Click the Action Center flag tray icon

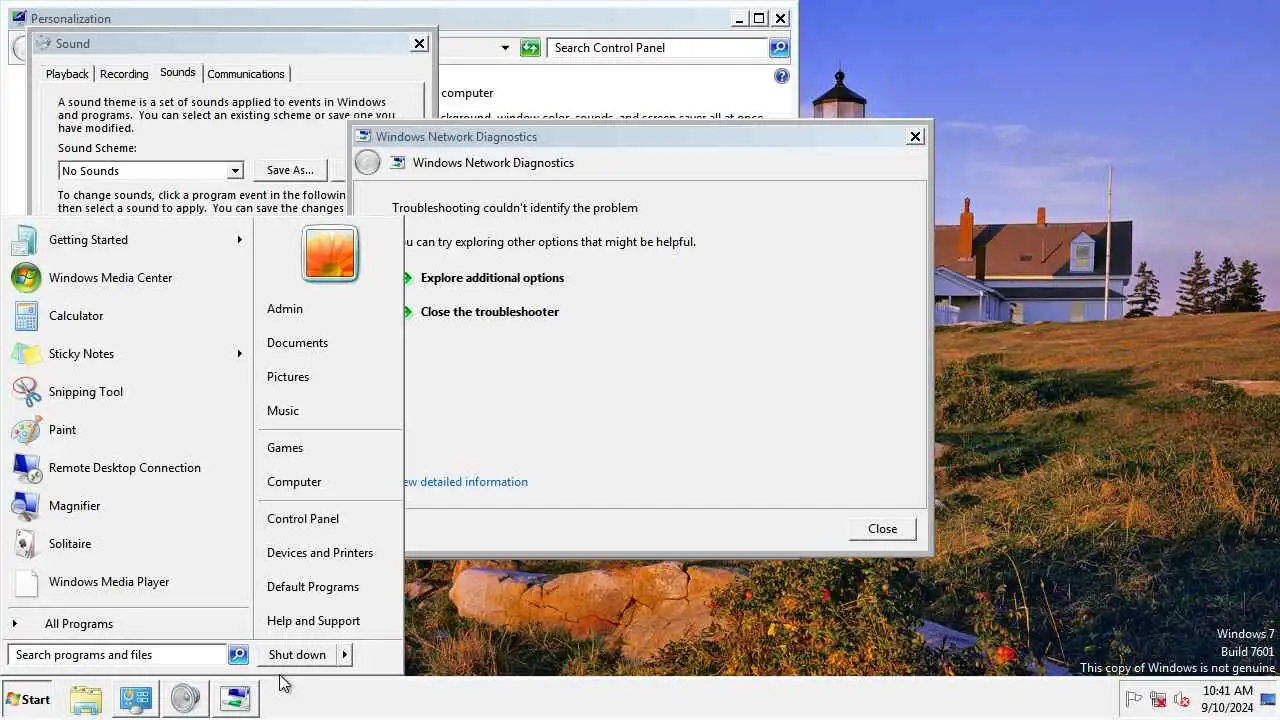coord(1134,700)
